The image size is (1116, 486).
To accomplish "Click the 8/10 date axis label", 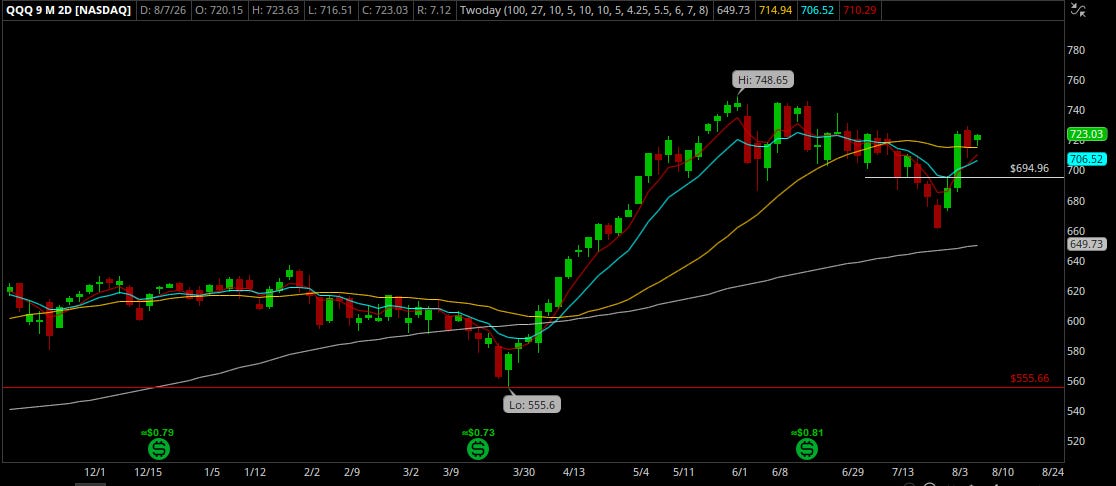I will [x=1002, y=472].
